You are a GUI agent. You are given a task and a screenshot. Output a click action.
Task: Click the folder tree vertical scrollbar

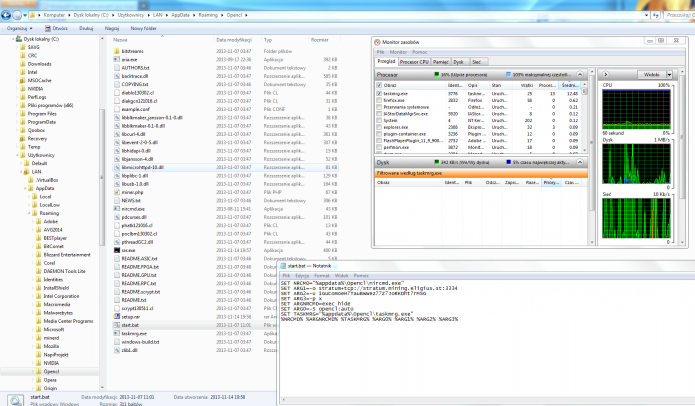(x=102, y=213)
